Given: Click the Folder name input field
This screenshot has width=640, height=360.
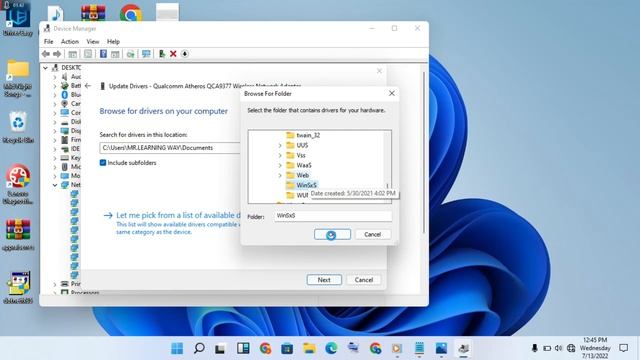Looking at the screenshot, I should [333, 216].
